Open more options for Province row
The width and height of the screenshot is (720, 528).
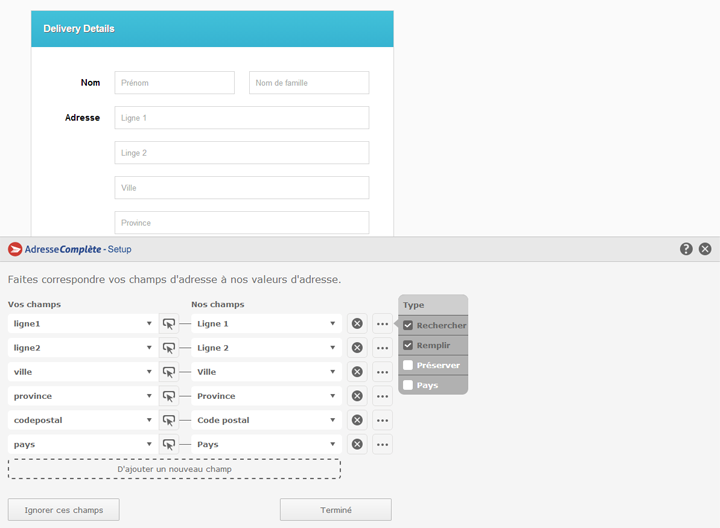point(382,396)
